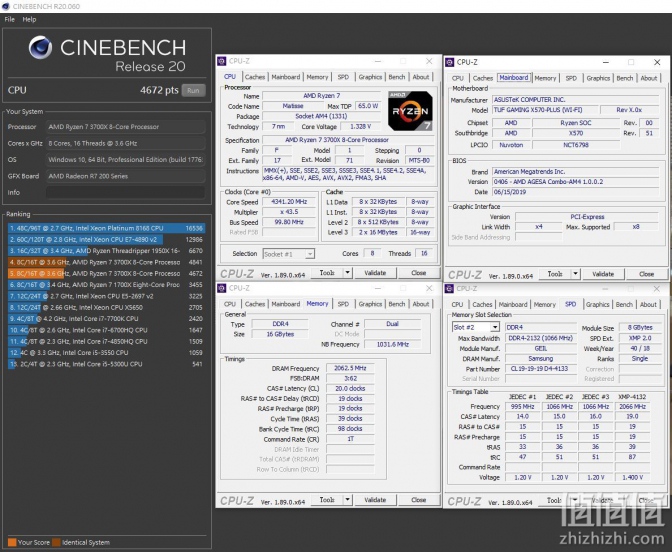672x552 pixels.
Task: Open CPU tab in the SPD CPU-Z window
Action: click(457, 305)
